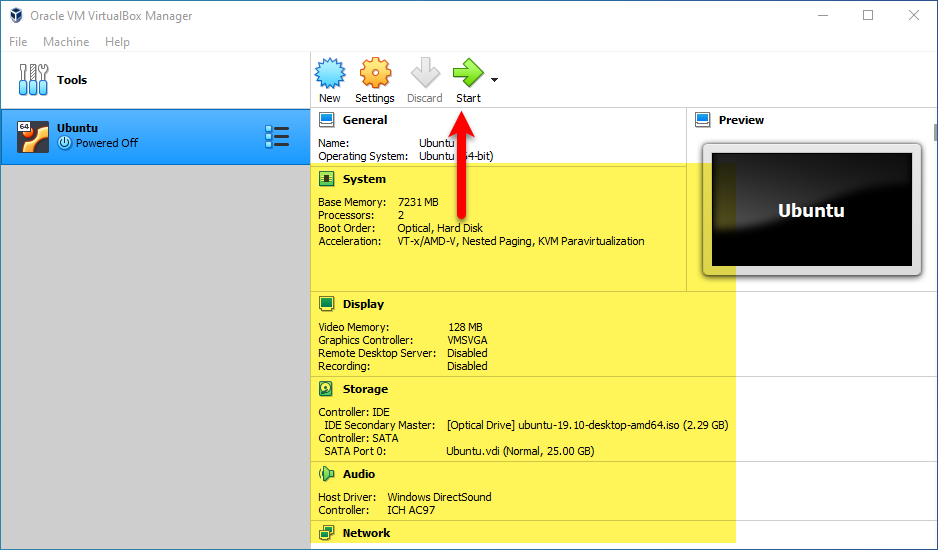Click the Ubuntu.vdi SATA Port 0 entry
Screen dimensions: 938x550
click(520, 451)
